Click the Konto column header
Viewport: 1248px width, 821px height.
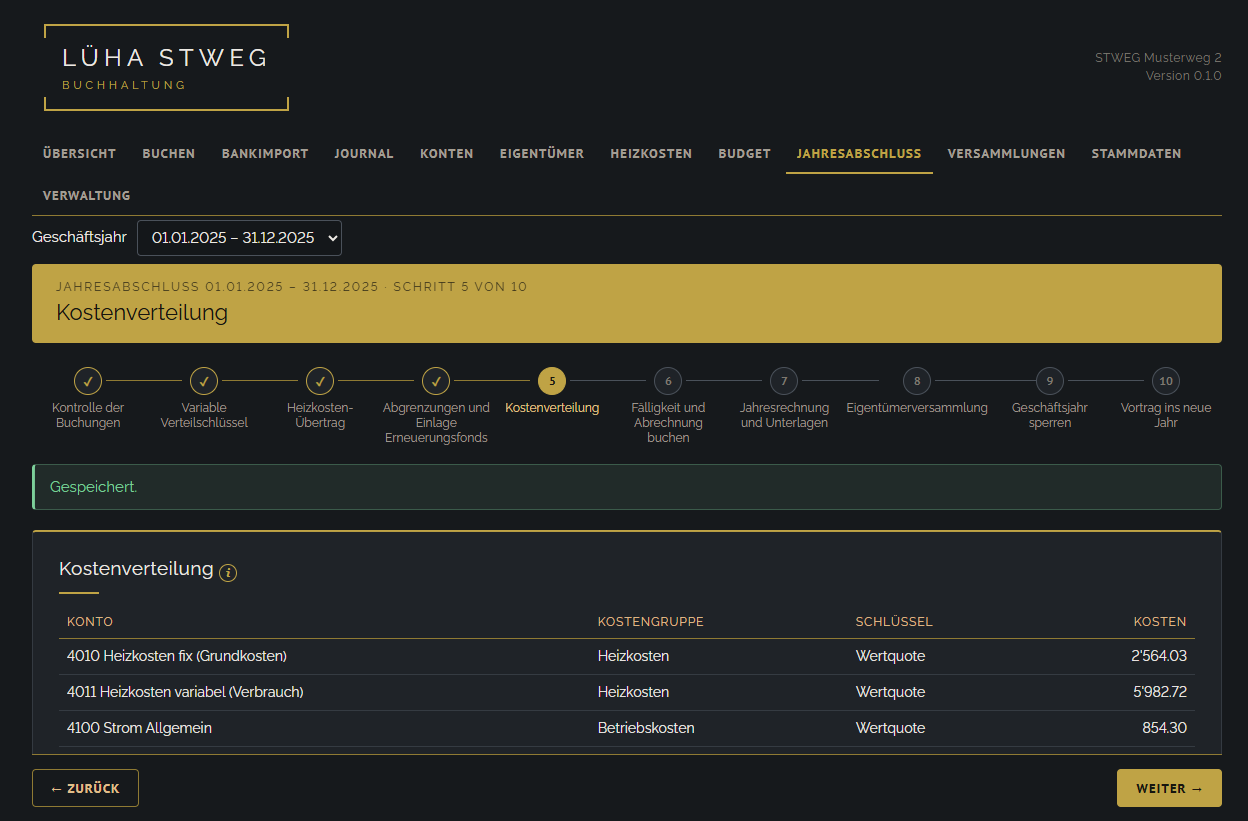pyautogui.click(x=90, y=622)
